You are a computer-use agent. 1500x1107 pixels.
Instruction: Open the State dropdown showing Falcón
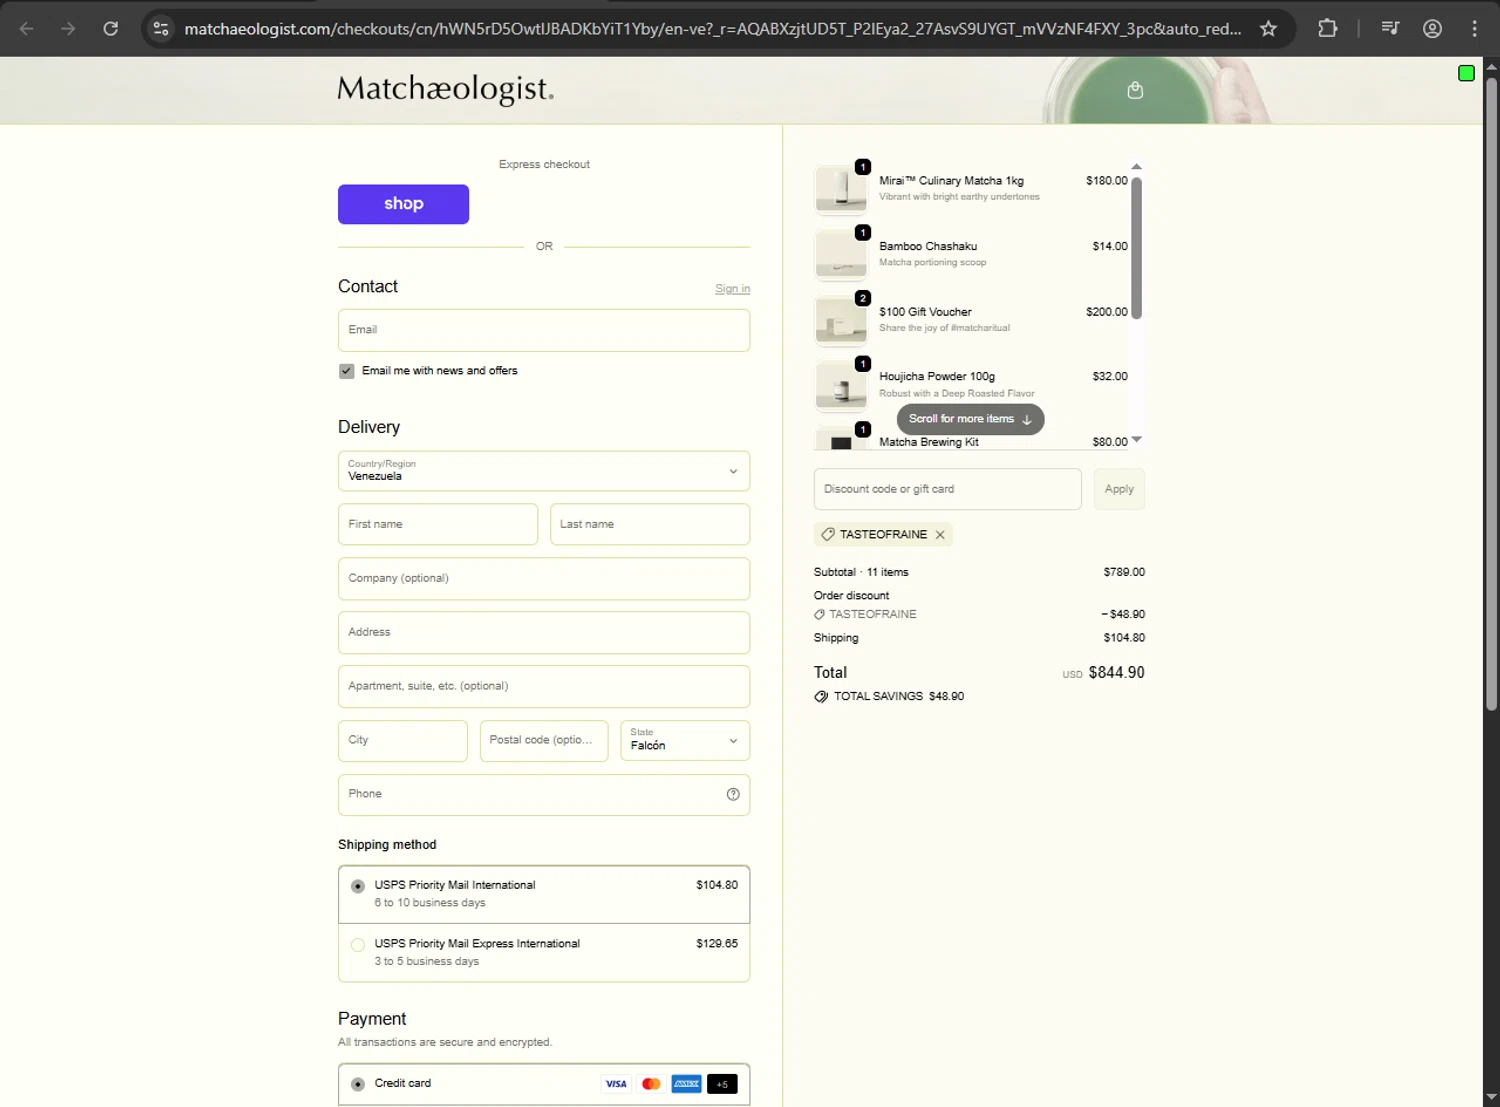pyautogui.click(x=685, y=741)
